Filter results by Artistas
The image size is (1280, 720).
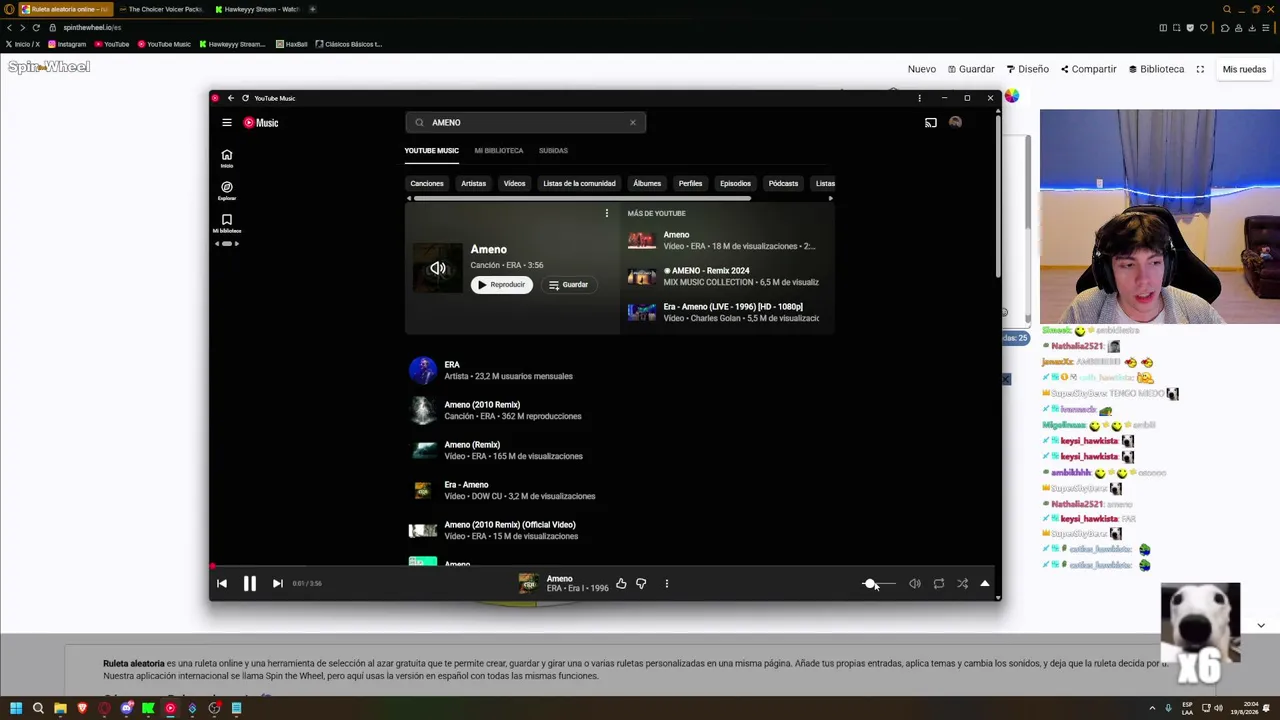[474, 184]
